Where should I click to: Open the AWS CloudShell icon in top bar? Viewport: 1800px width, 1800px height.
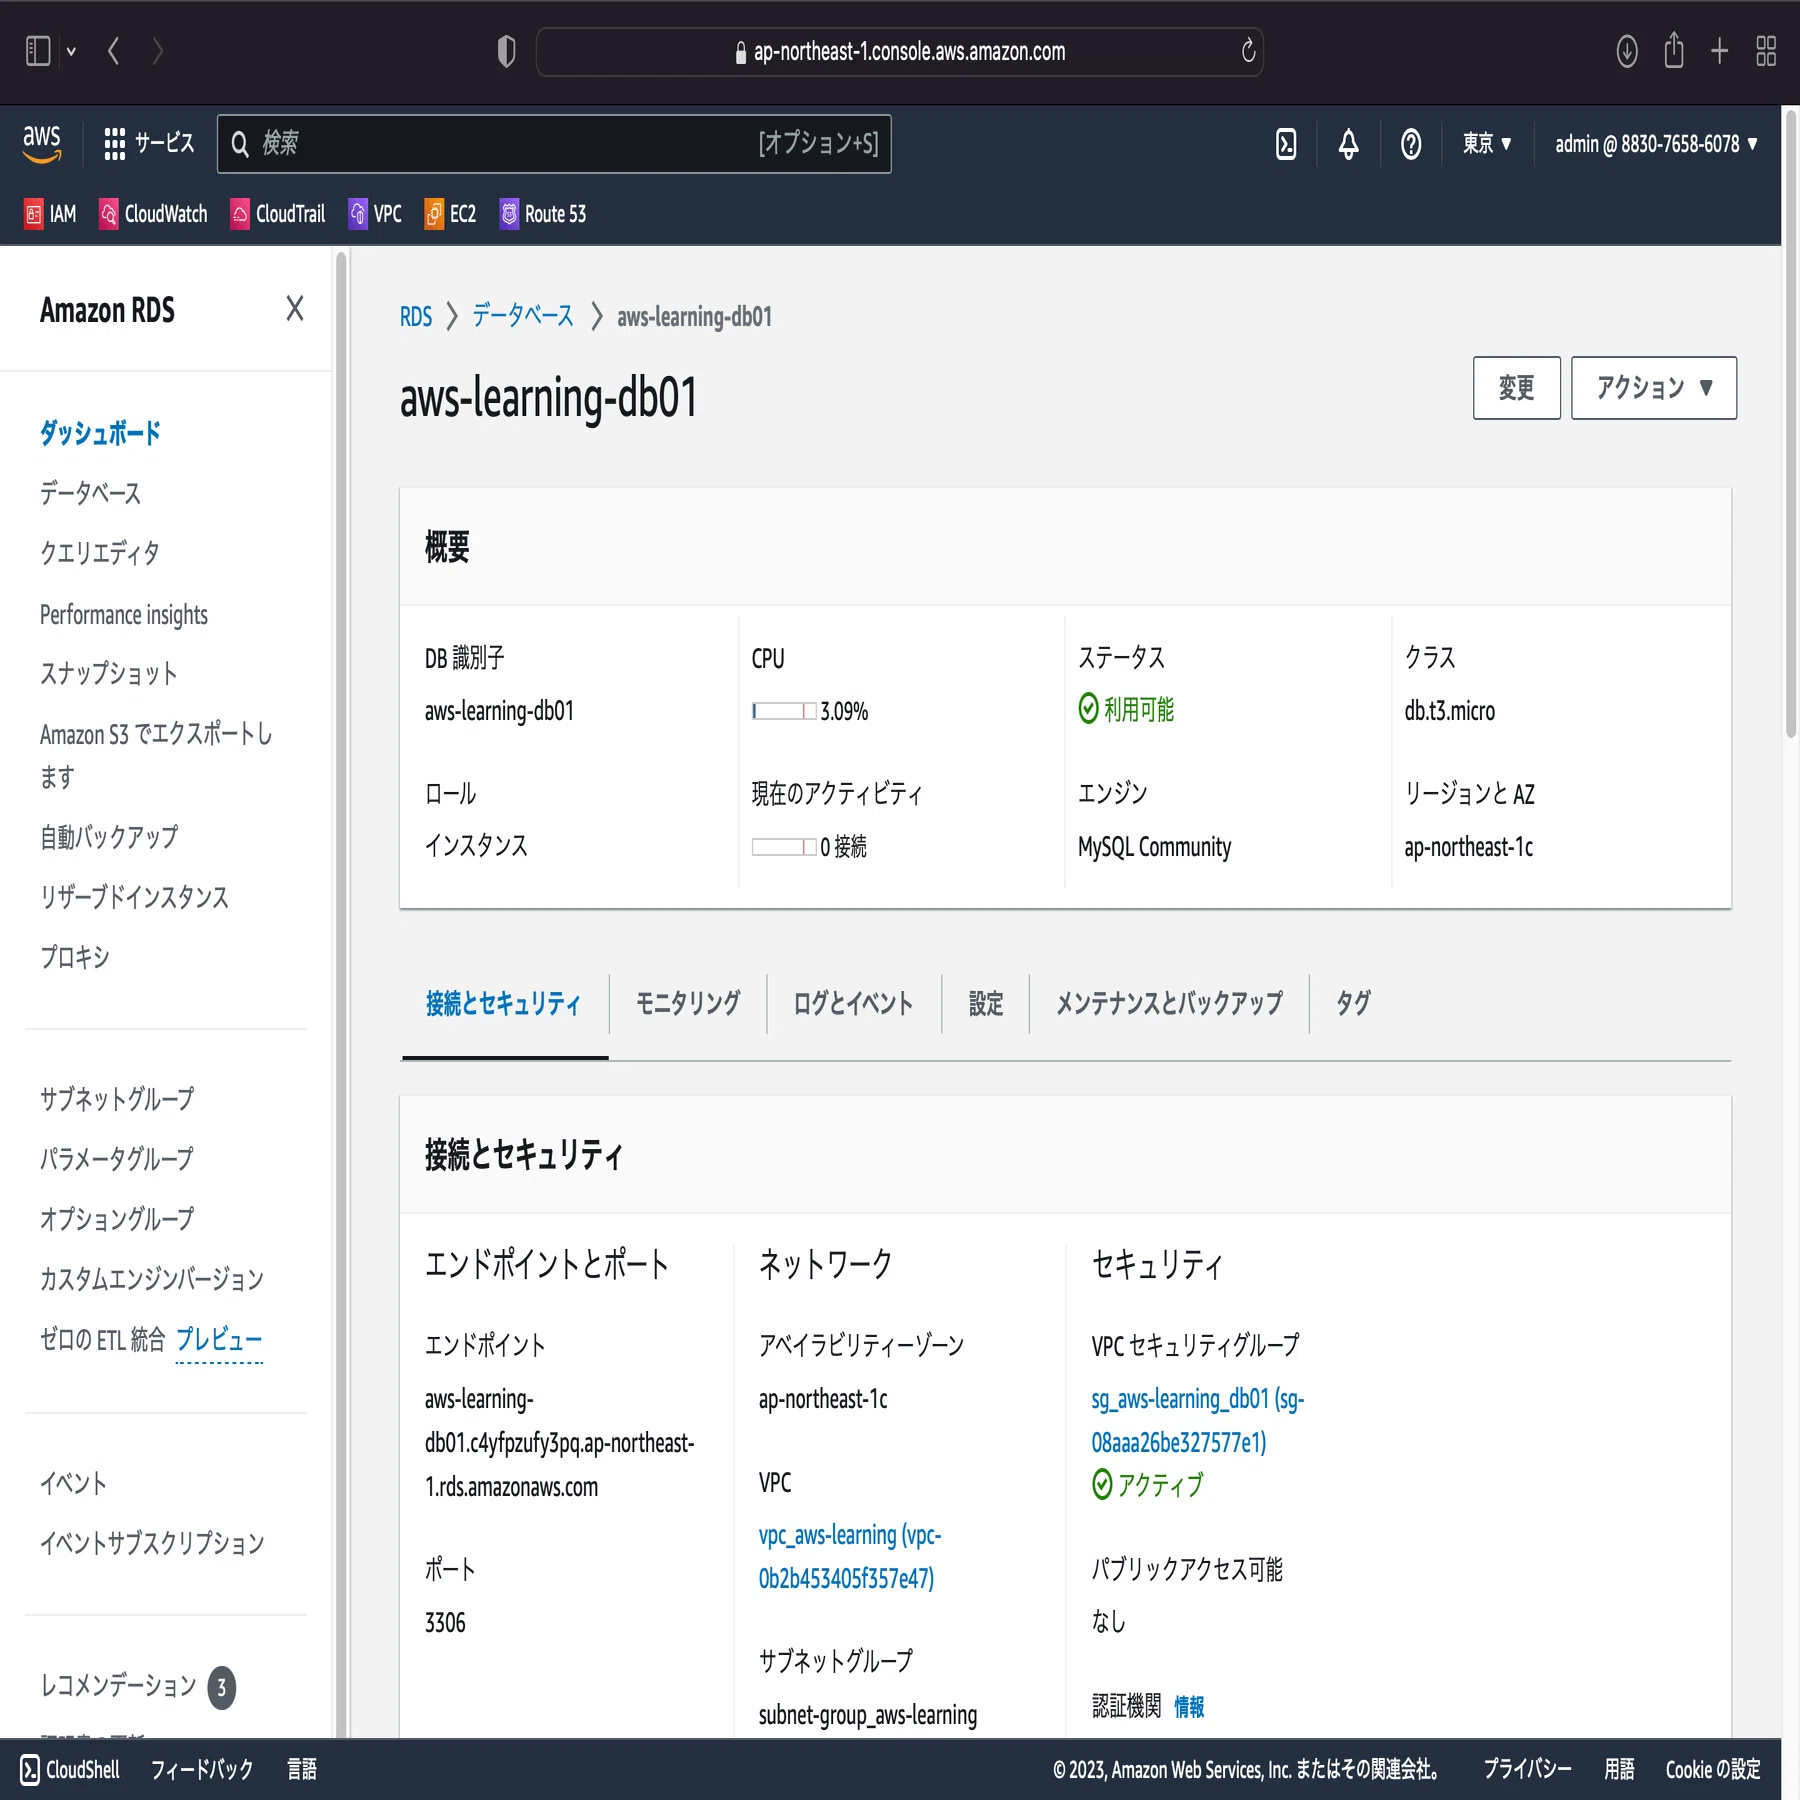(1286, 144)
